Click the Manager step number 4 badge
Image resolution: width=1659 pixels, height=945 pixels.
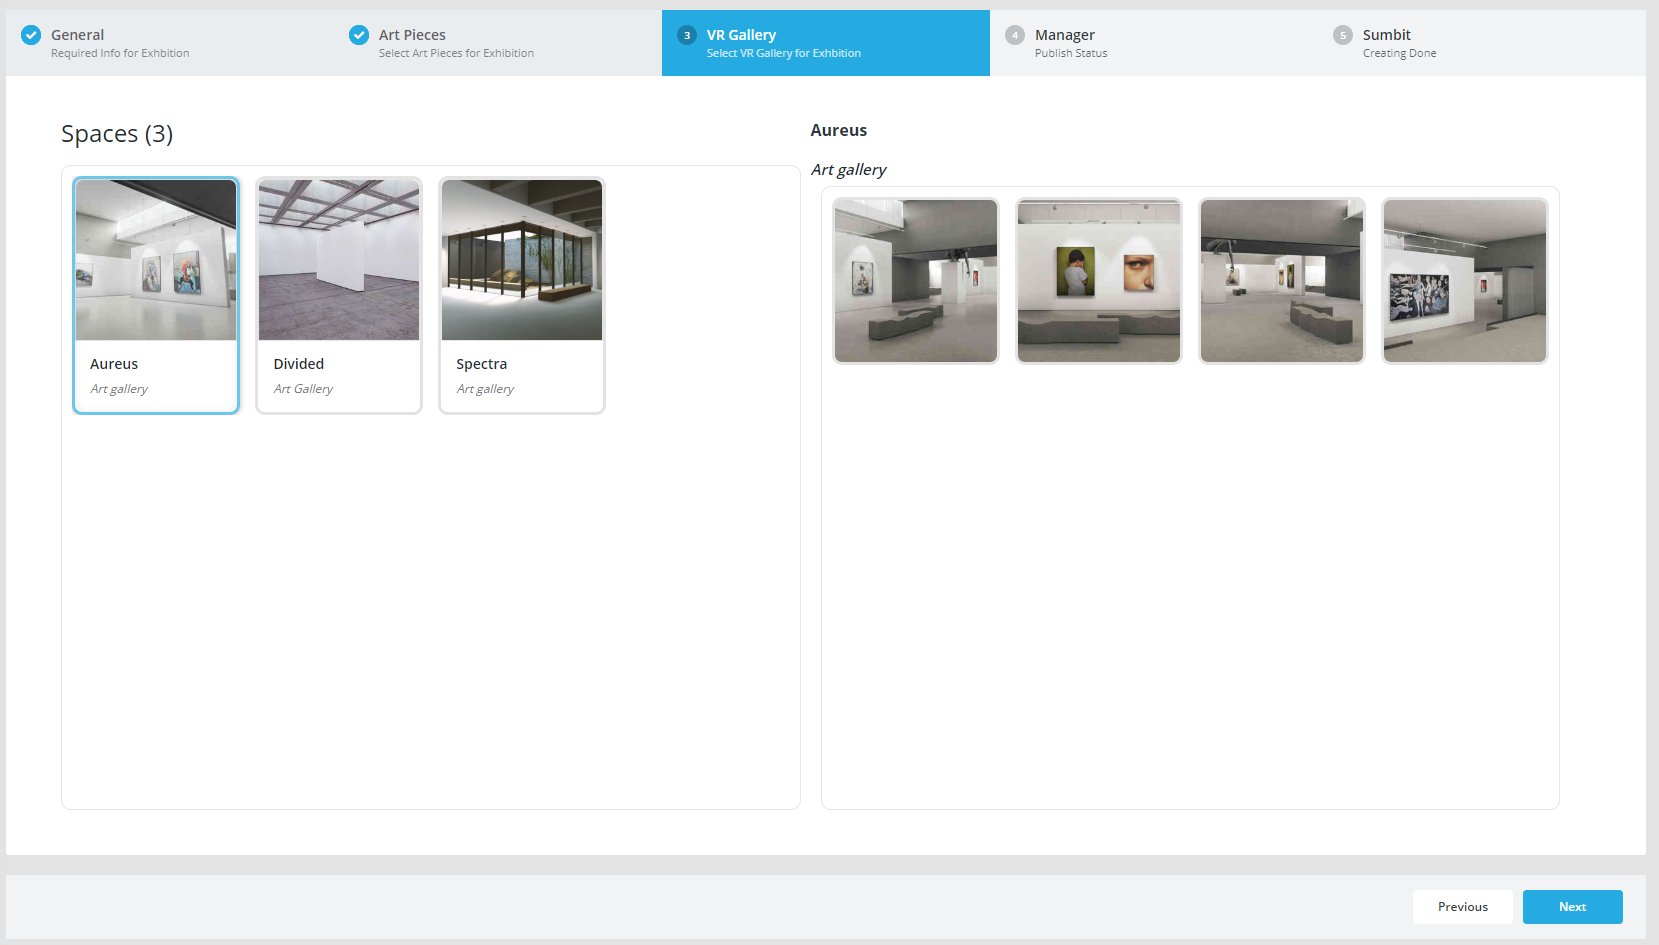(x=1015, y=35)
